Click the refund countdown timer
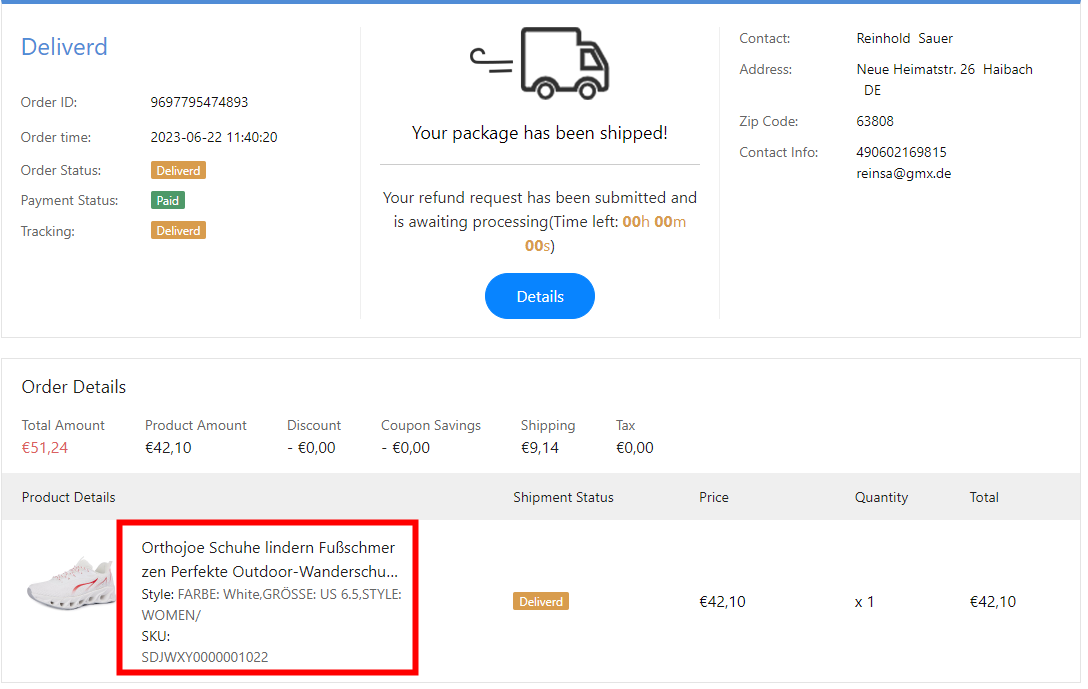This screenshot has width=1088, height=689. [604, 233]
